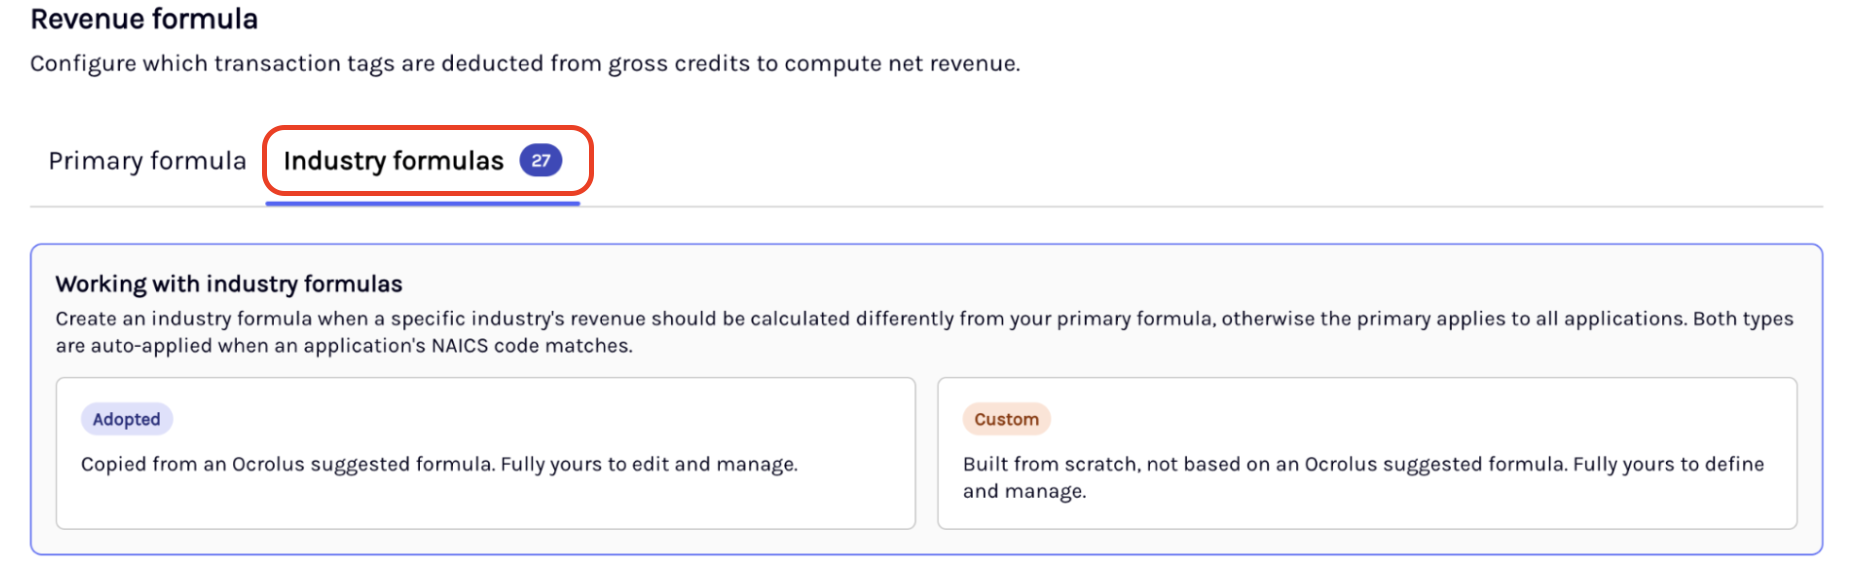Click the blue underline beneath Industry formulas
Image resolution: width=1852 pixels, height=570 pixels.
pyautogui.click(x=422, y=203)
